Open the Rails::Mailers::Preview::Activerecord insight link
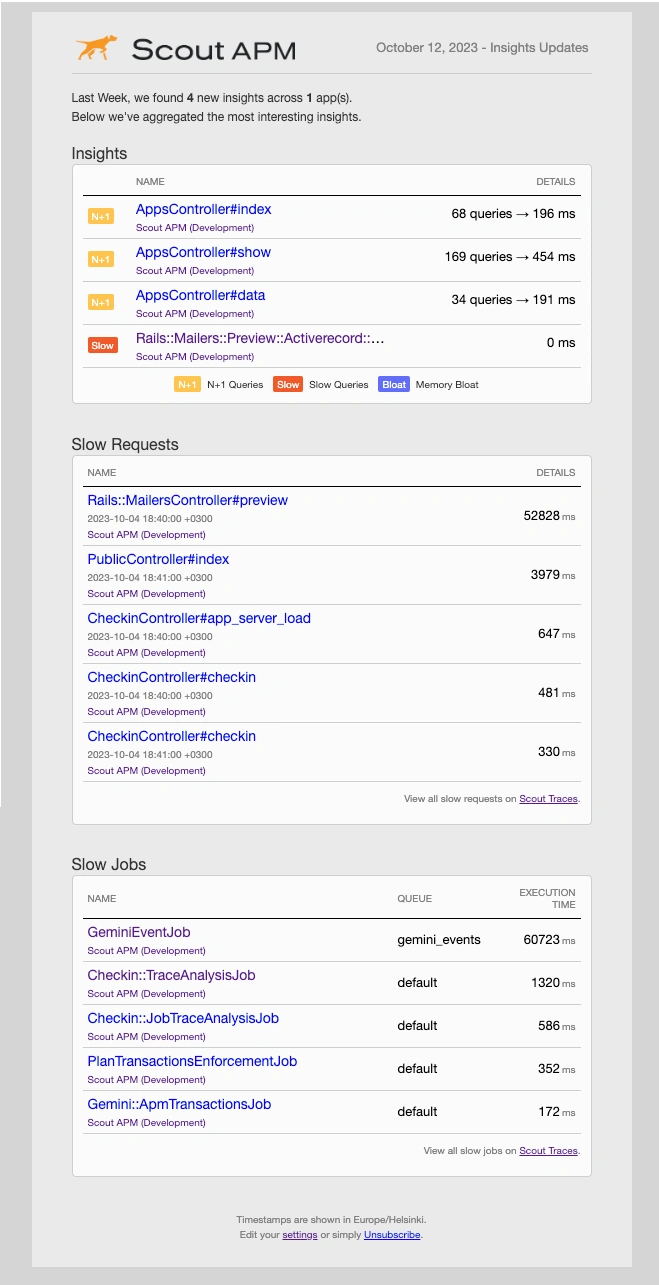This screenshot has height=1285, width=659. (260, 339)
